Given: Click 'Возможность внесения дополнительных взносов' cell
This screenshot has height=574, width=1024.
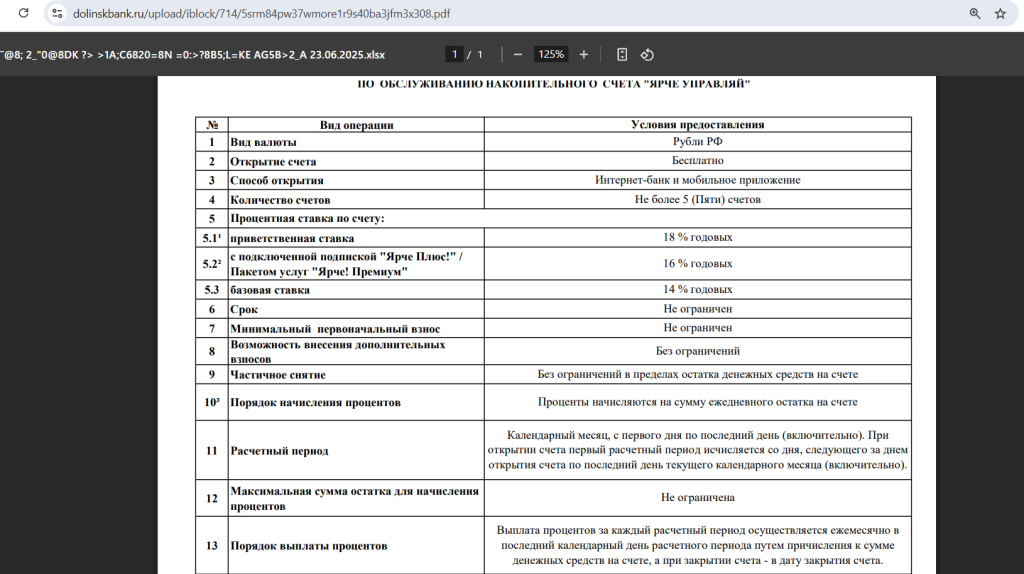Looking at the screenshot, I should click(x=357, y=351).
